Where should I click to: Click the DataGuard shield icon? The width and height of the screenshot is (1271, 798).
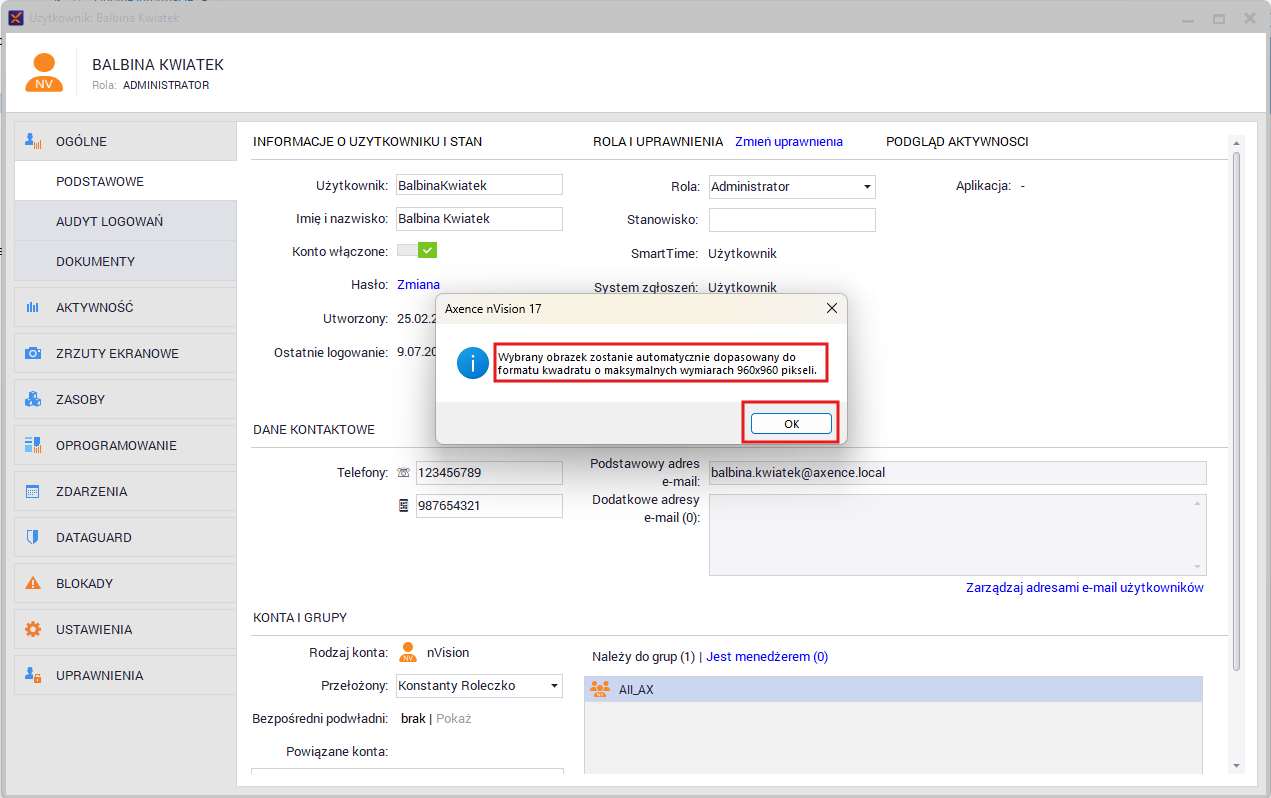[x=33, y=537]
